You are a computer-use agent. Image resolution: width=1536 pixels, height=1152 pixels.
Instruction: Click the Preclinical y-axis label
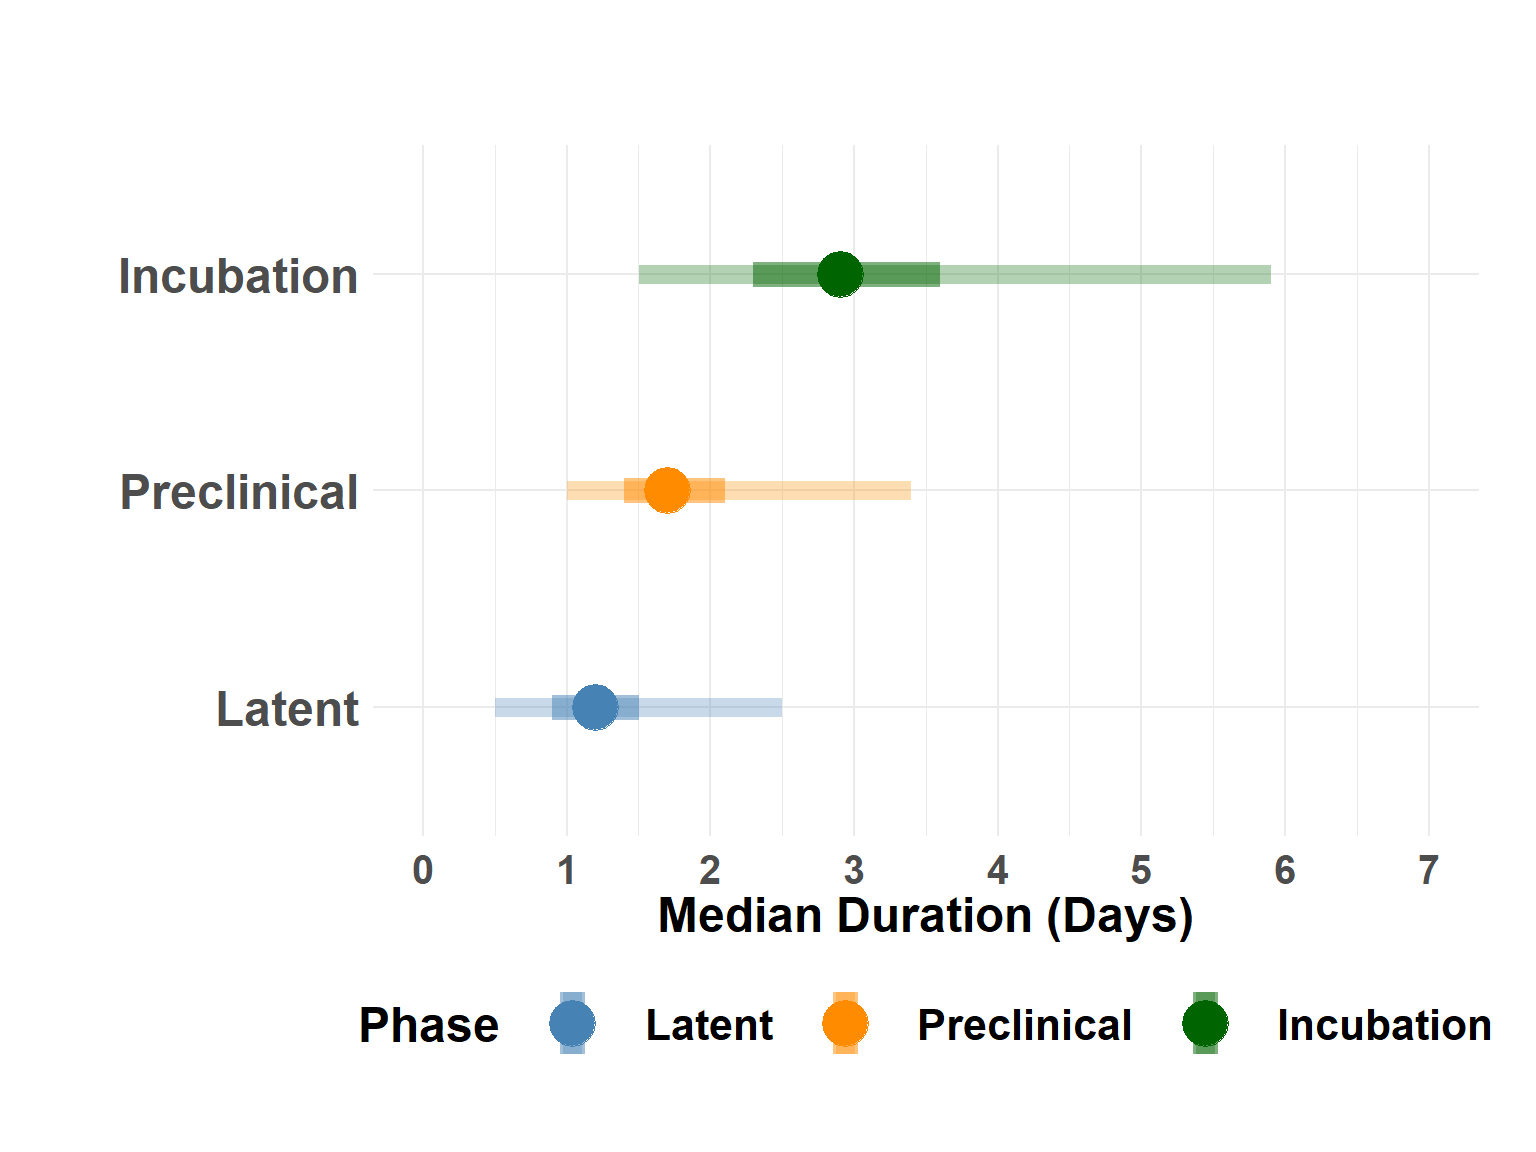pyautogui.click(x=239, y=492)
